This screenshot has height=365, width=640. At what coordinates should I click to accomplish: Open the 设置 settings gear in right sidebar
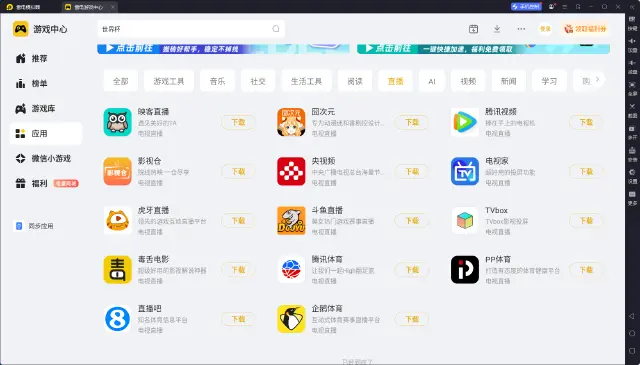point(632,176)
